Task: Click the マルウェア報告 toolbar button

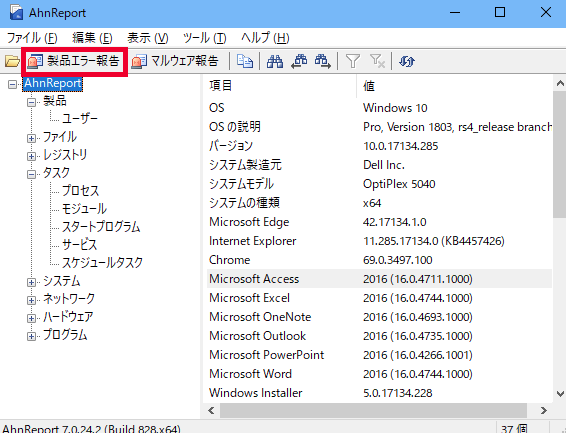Action: click(x=175, y=61)
